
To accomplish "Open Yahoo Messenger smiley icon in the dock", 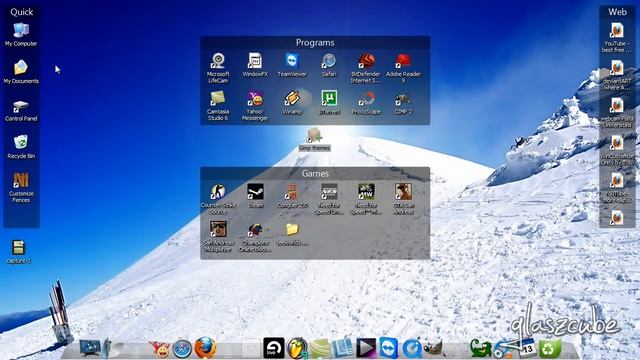I will [x=160, y=349].
